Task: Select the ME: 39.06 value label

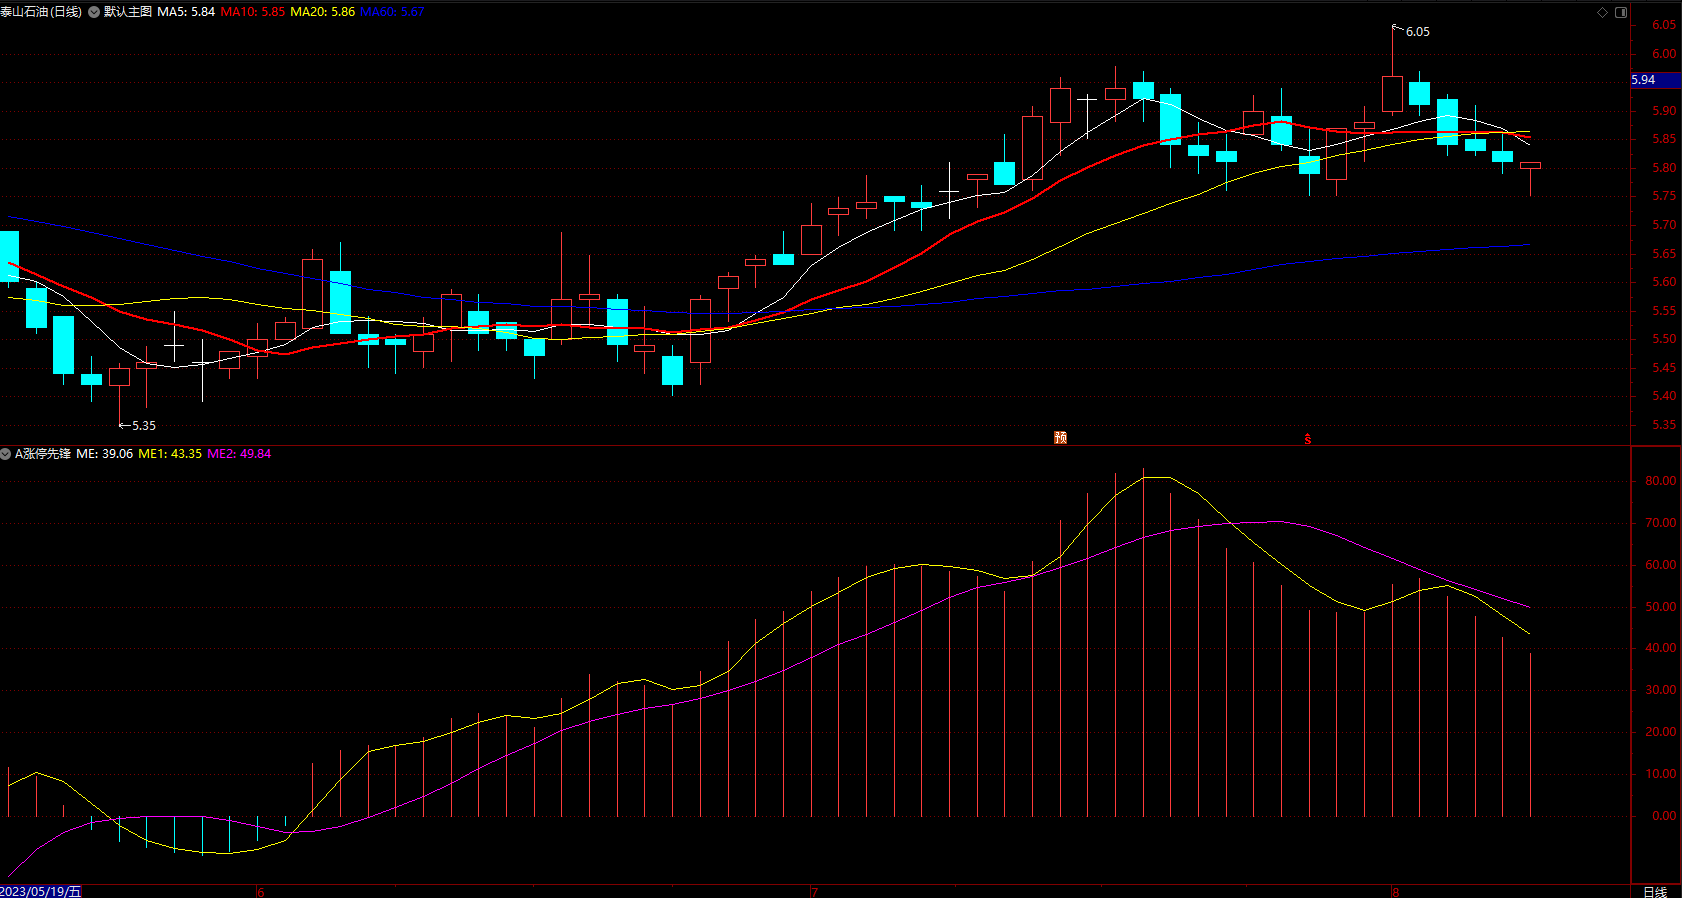Action: (x=105, y=454)
